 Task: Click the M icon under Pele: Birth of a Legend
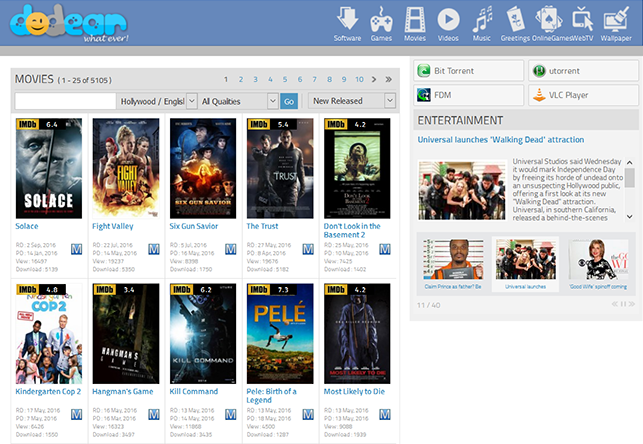pos(308,414)
